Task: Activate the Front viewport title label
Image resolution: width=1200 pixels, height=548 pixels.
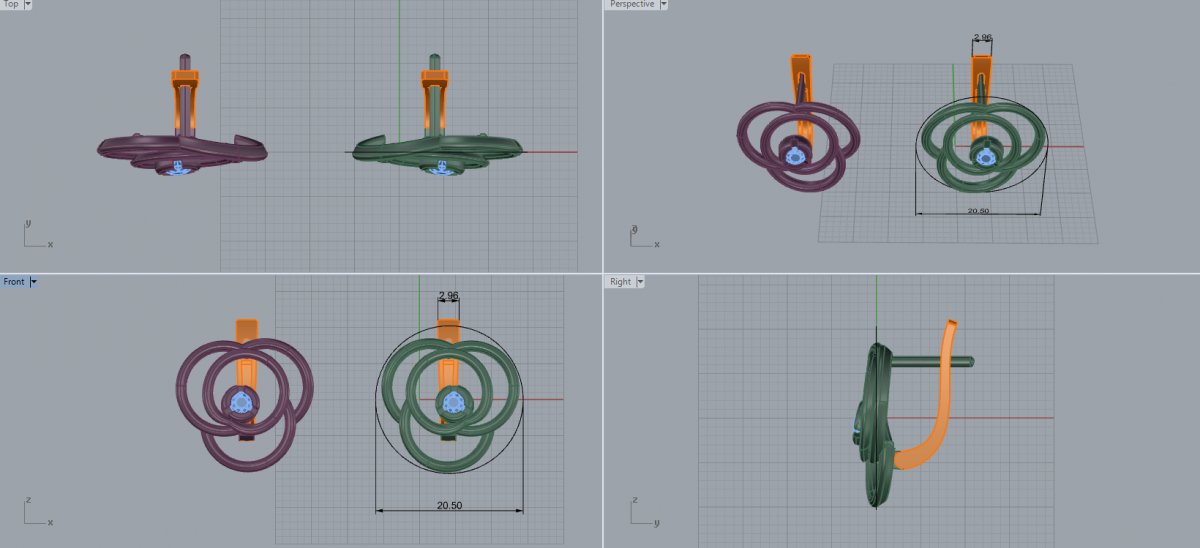Action: (x=14, y=282)
